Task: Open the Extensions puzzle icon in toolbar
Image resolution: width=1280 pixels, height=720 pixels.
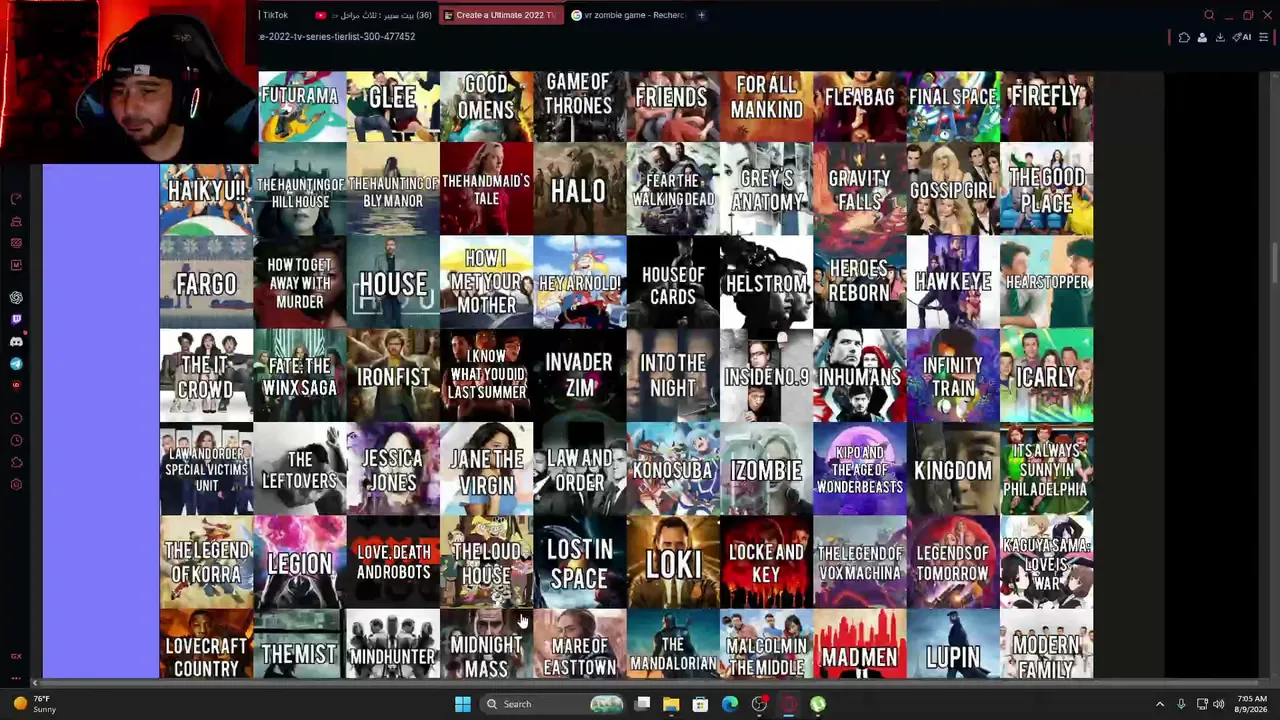Action: 1184,38
